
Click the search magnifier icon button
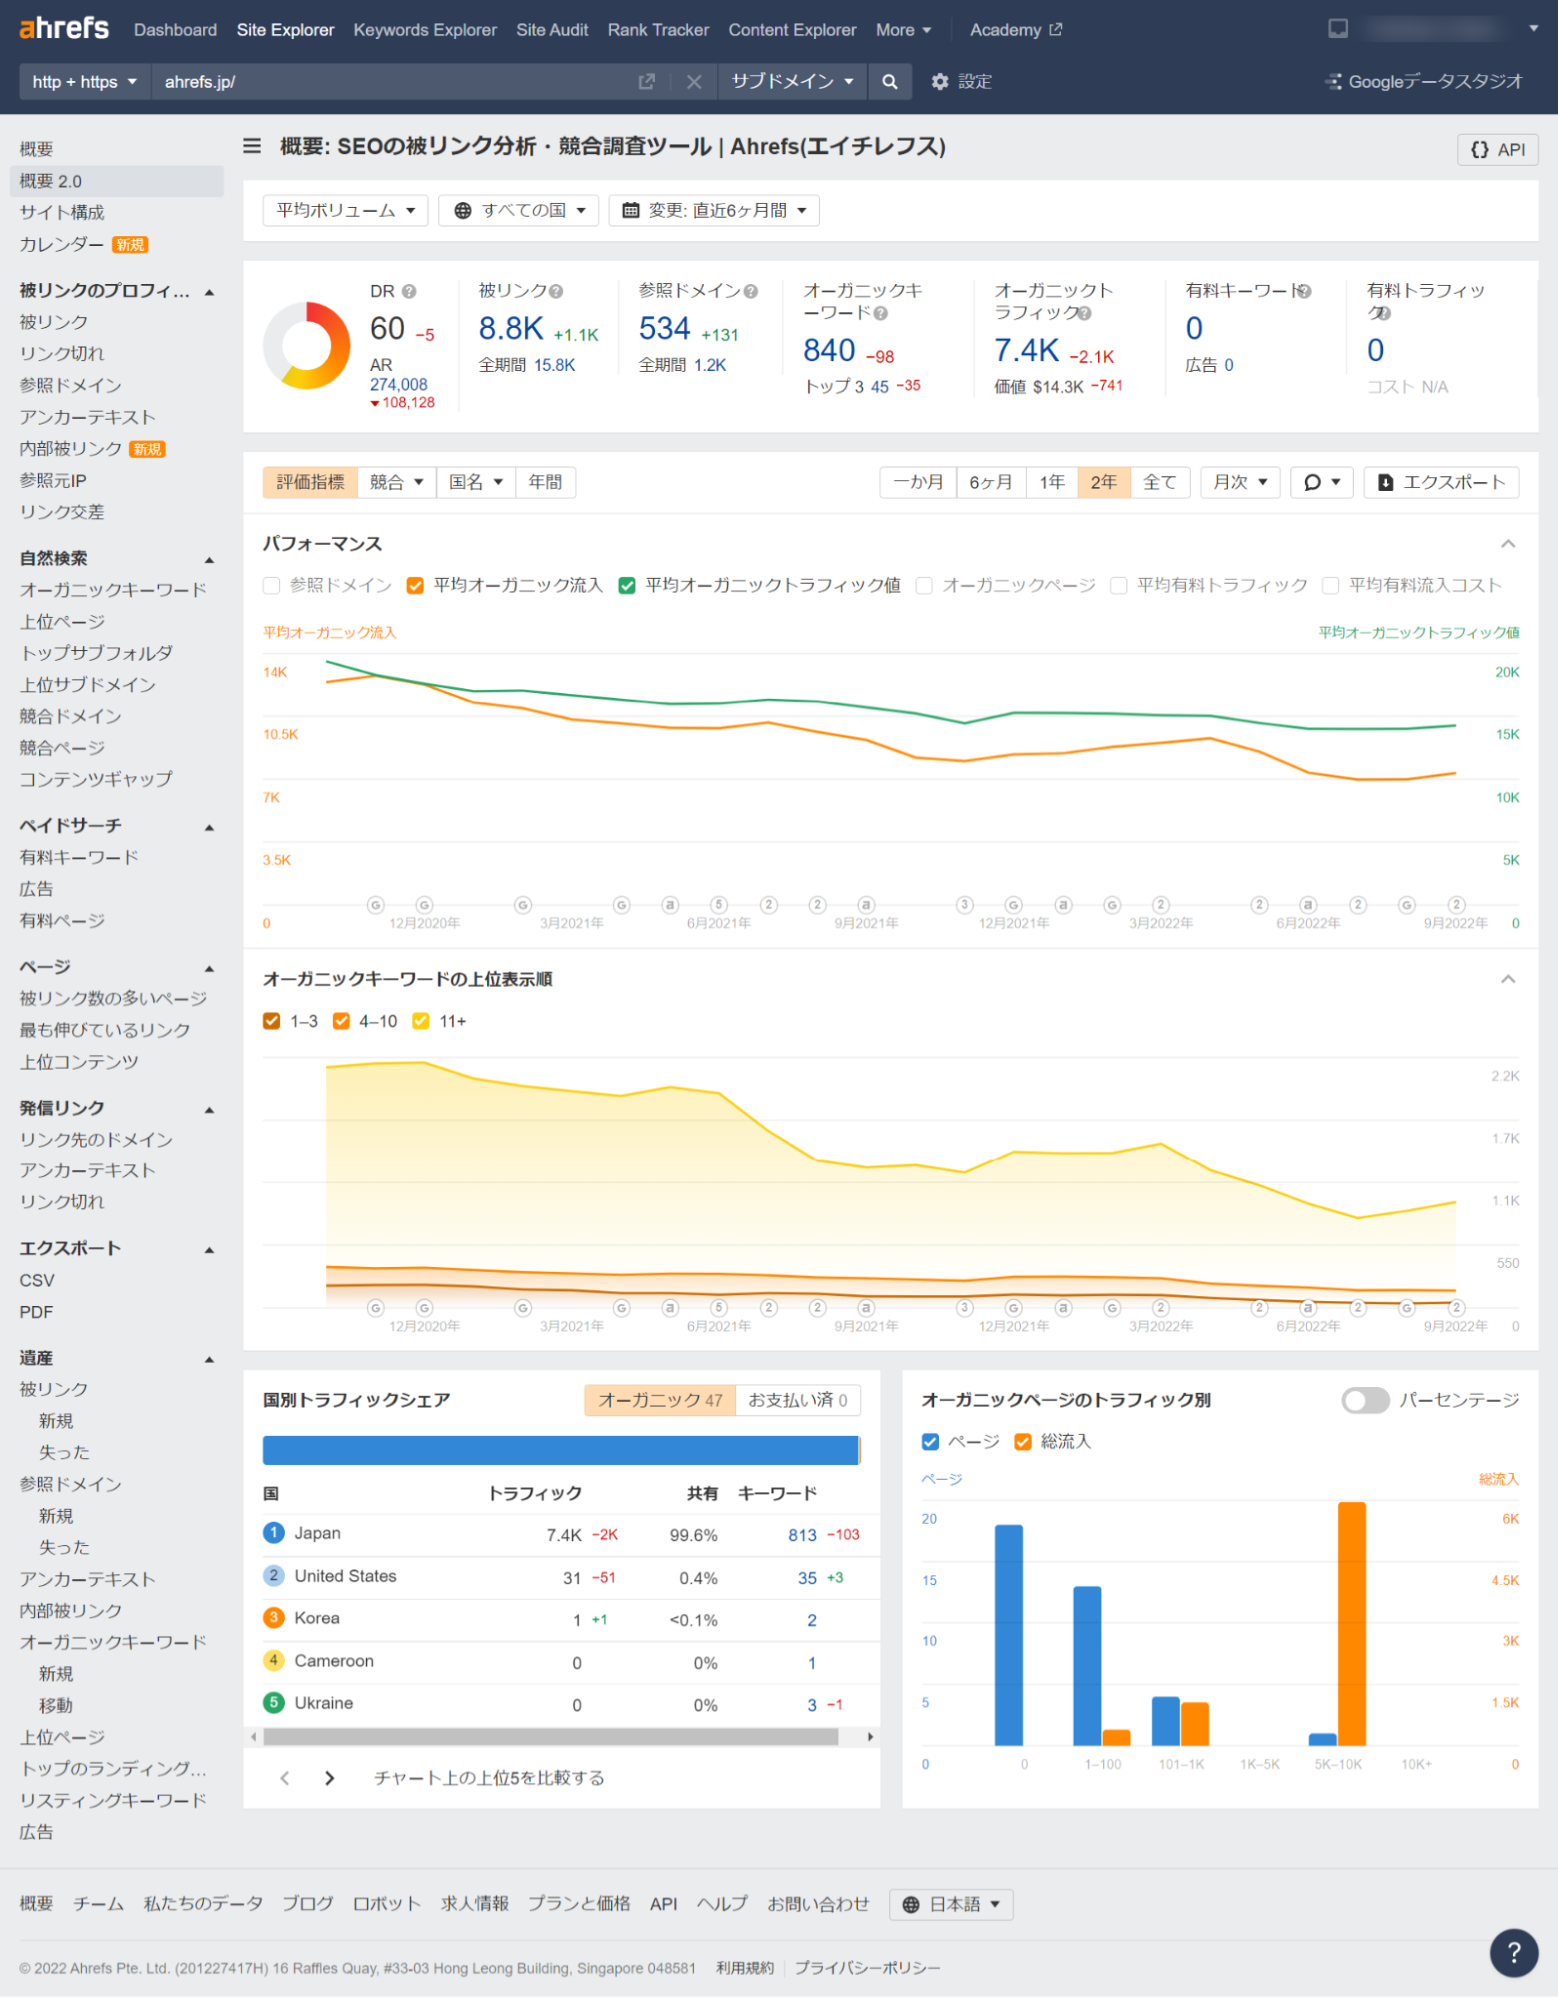pos(889,82)
